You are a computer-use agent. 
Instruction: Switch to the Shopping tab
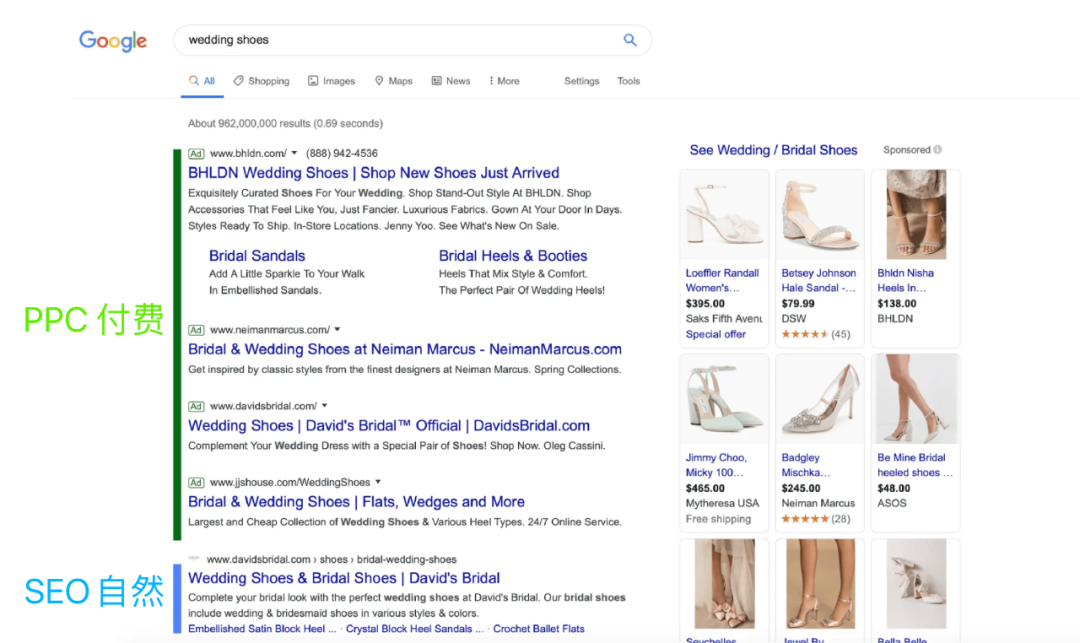(261, 81)
